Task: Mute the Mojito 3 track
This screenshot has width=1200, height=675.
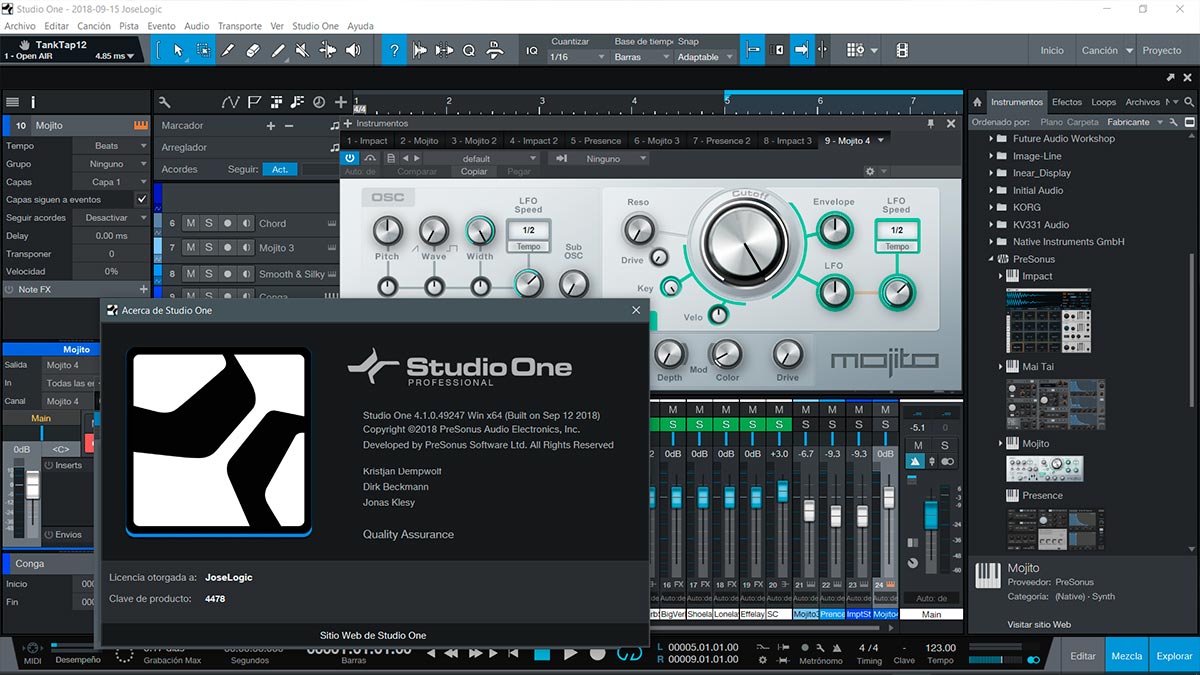Action: [190, 248]
